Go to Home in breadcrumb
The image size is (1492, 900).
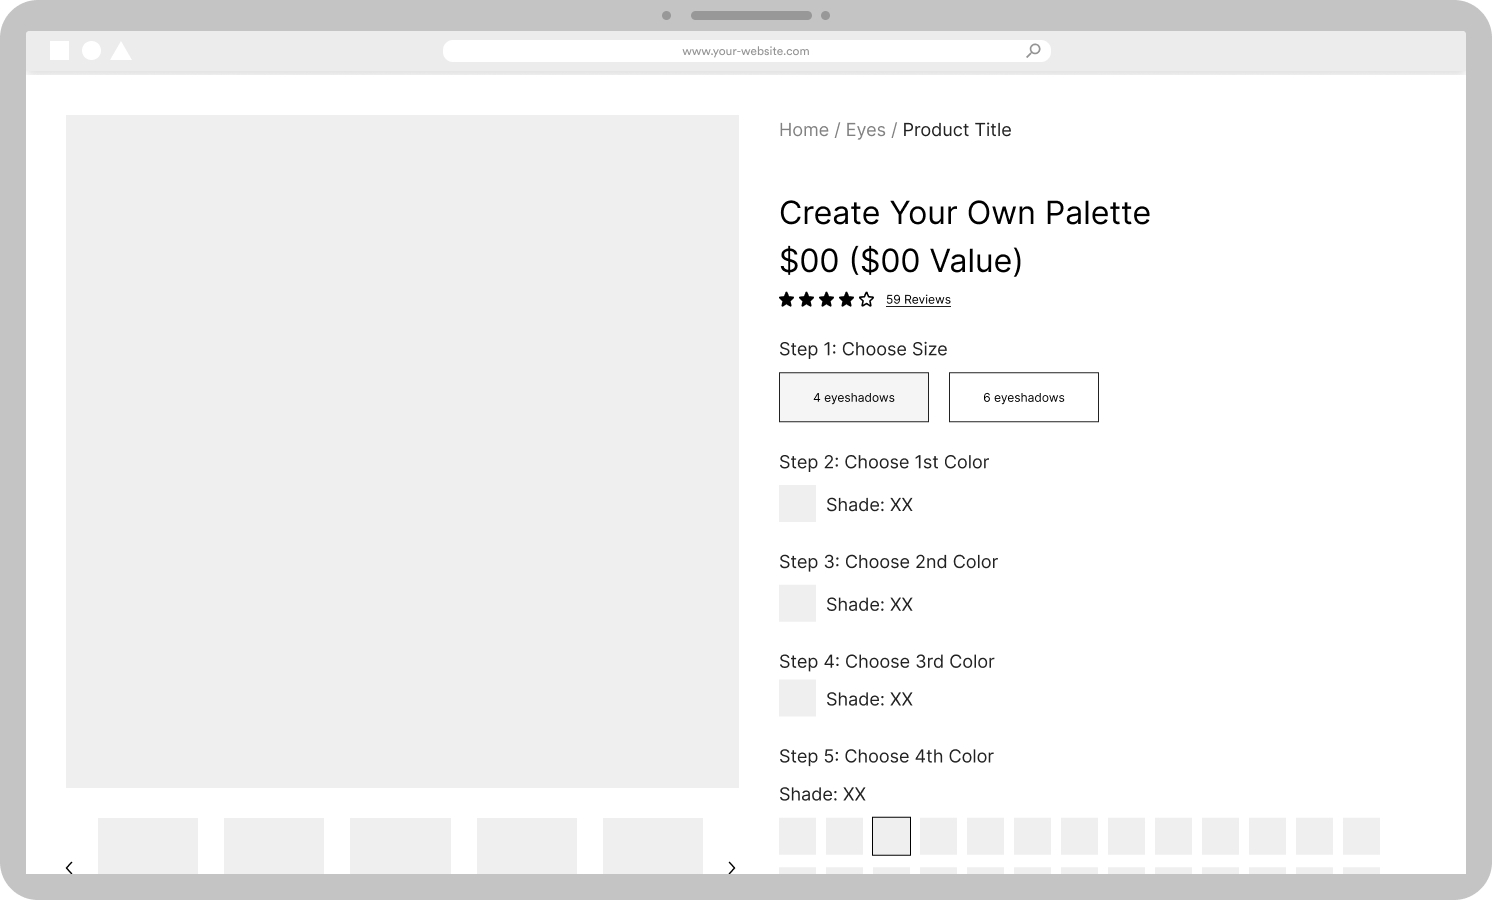pyautogui.click(x=803, y=130)
